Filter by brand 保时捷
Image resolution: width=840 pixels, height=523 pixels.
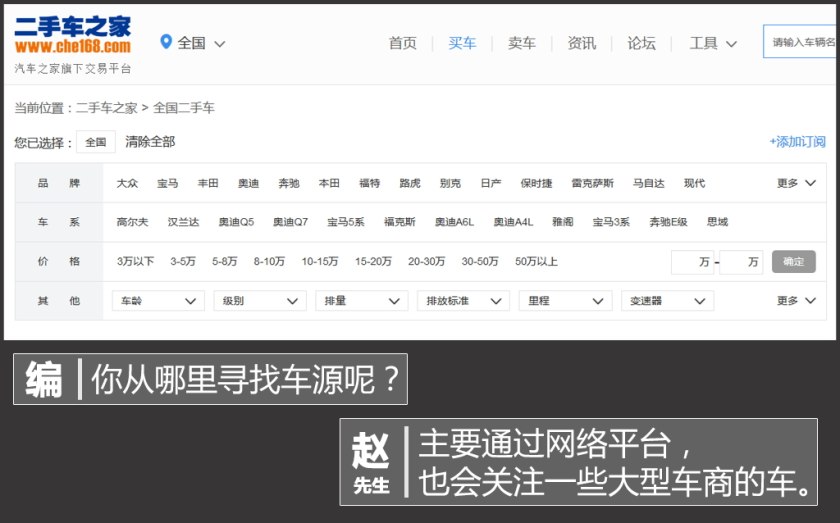click(536, 183)
